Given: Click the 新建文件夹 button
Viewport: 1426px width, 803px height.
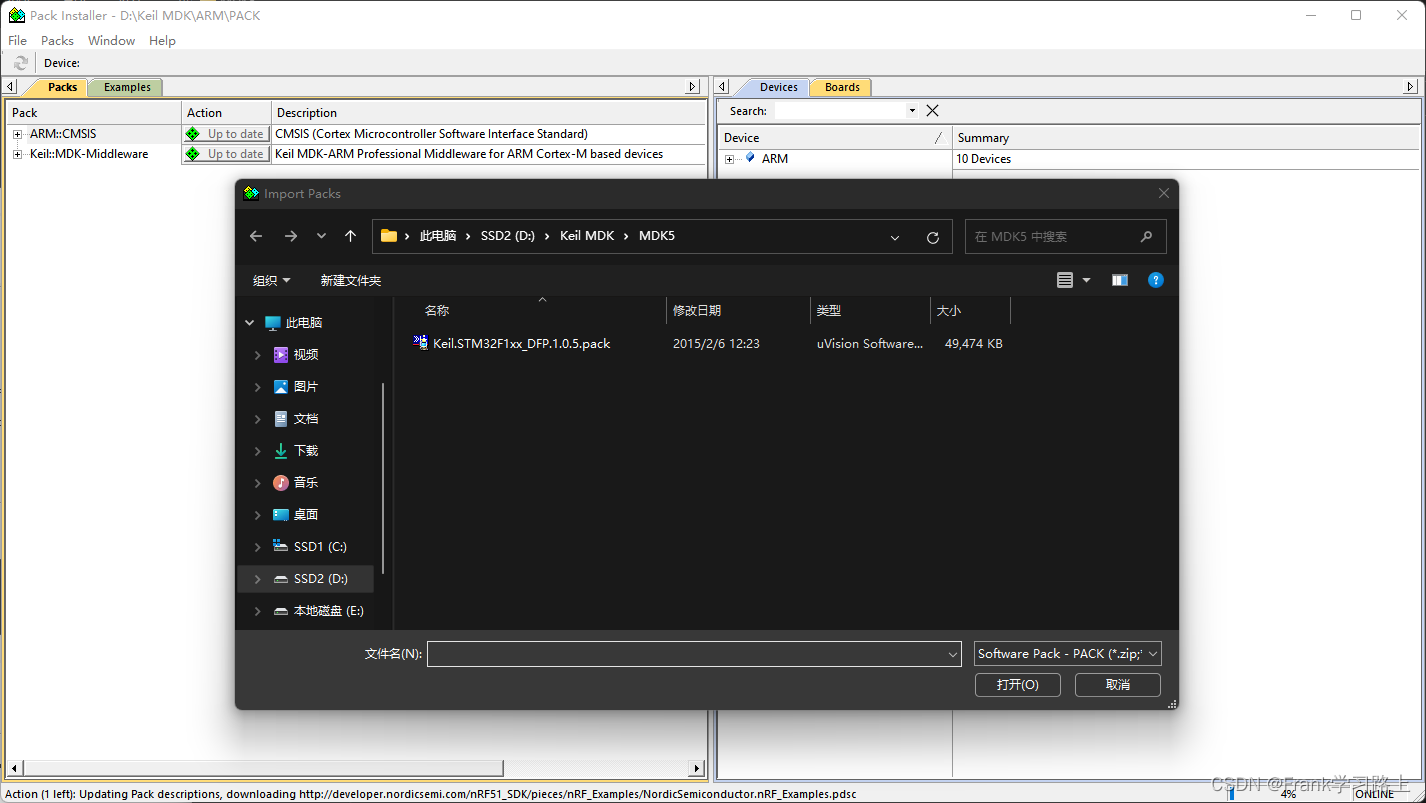Looking at the screenshot, I should tap(350, 281).
